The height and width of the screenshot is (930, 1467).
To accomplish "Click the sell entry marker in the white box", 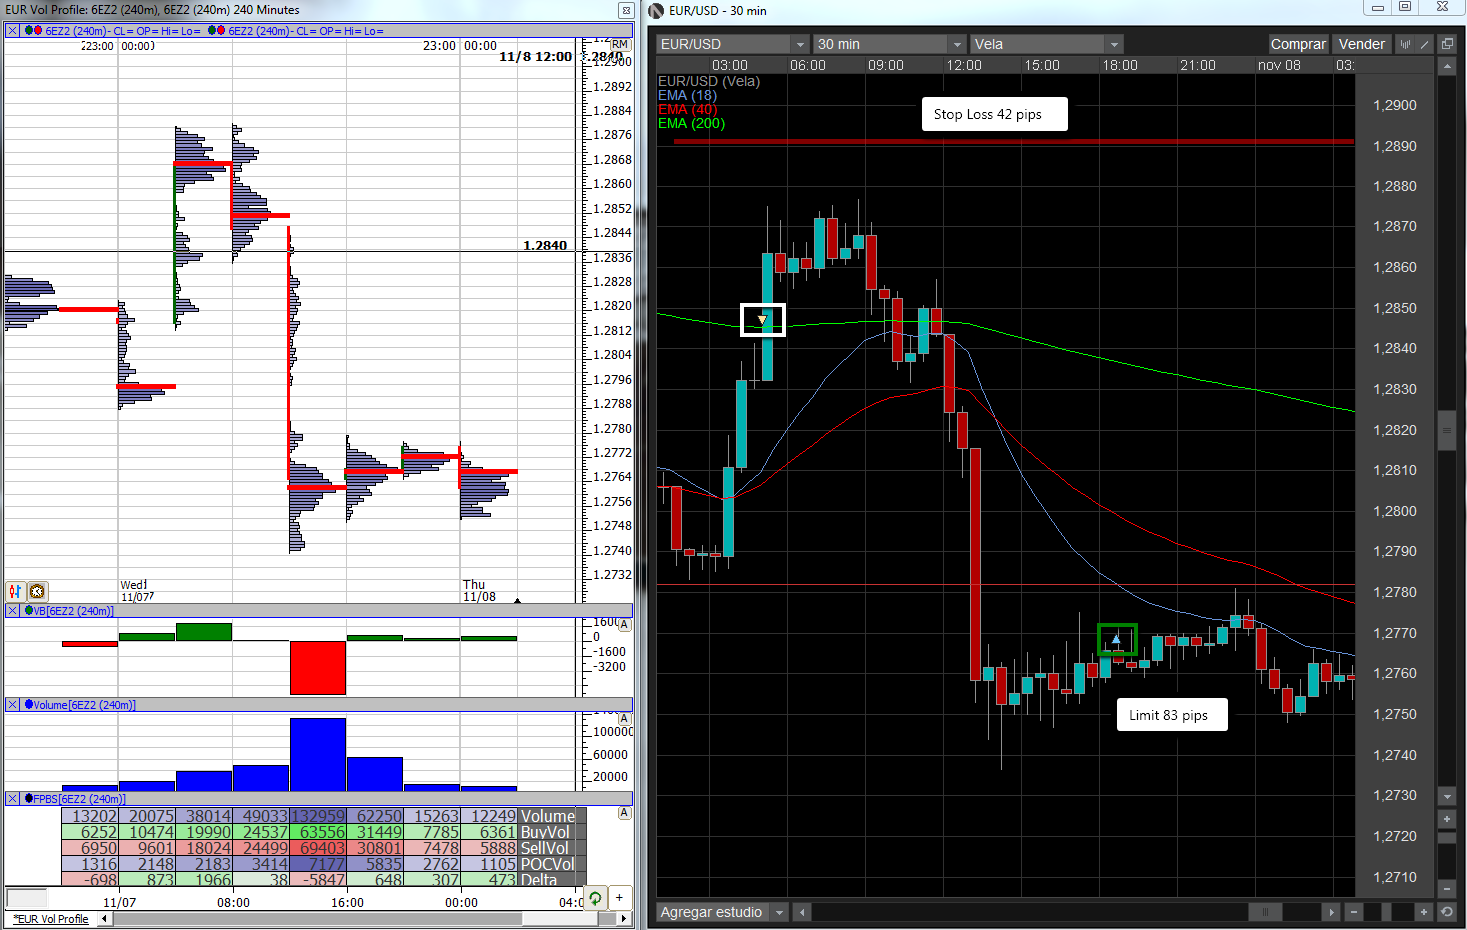I will (763, 320).
